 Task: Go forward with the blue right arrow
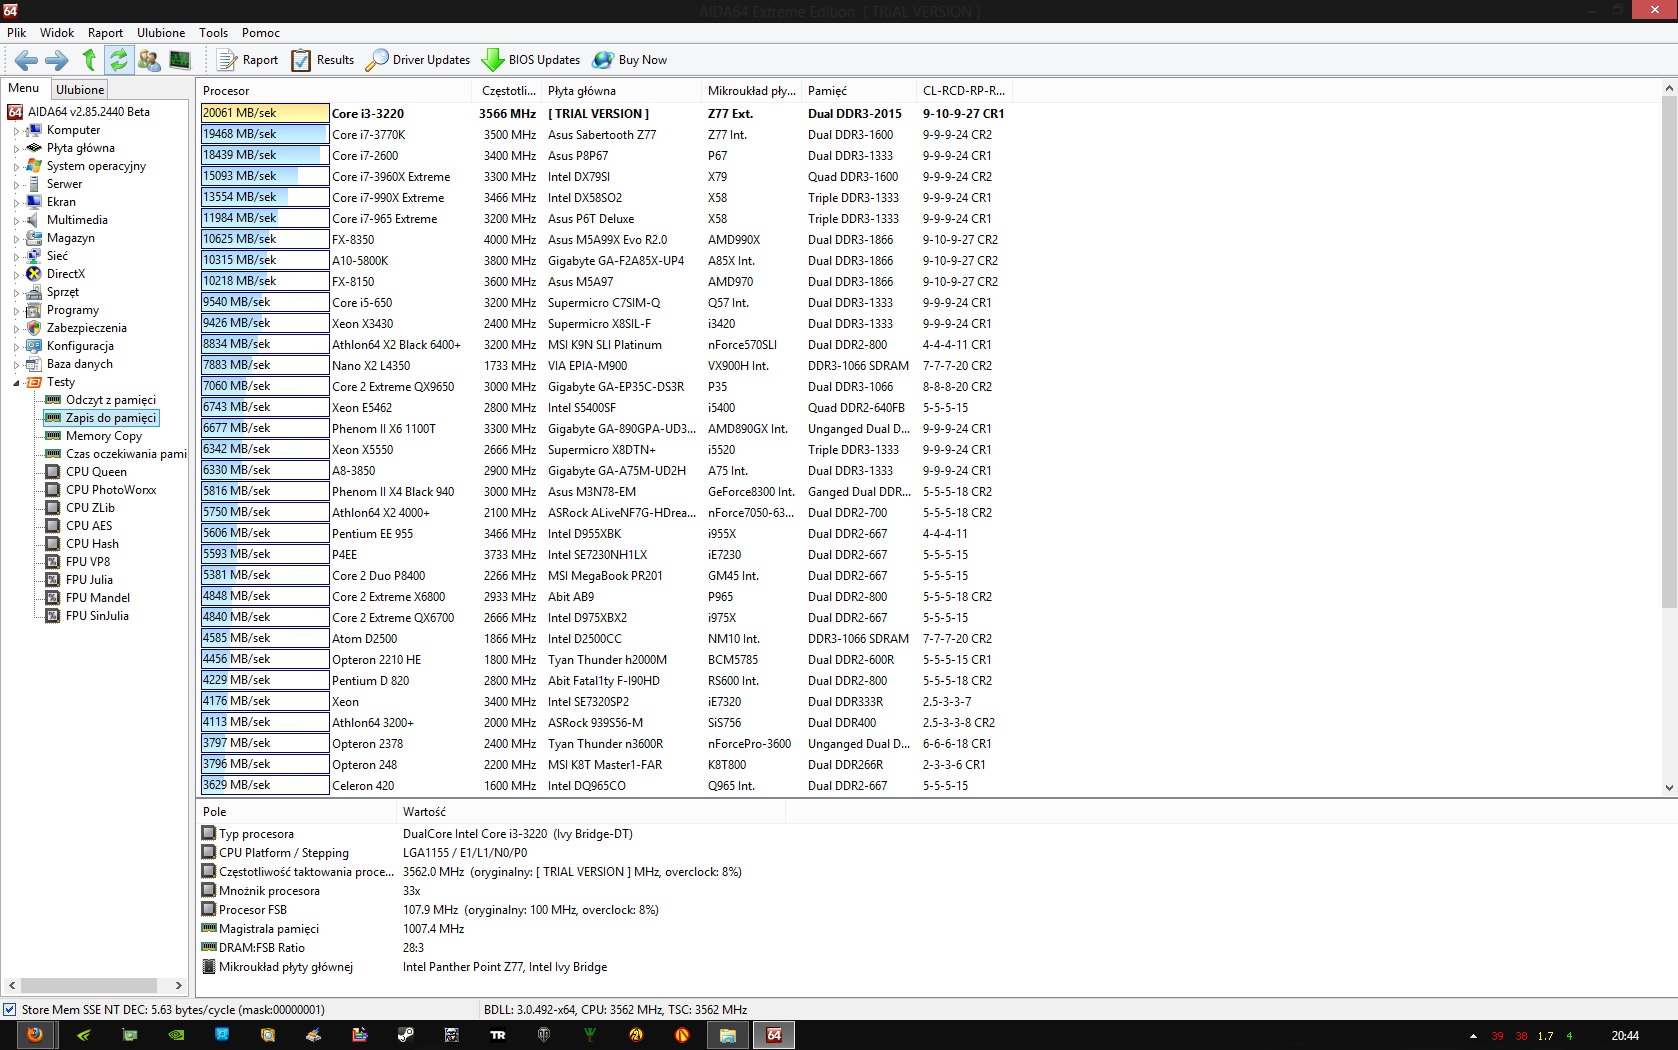57,60
